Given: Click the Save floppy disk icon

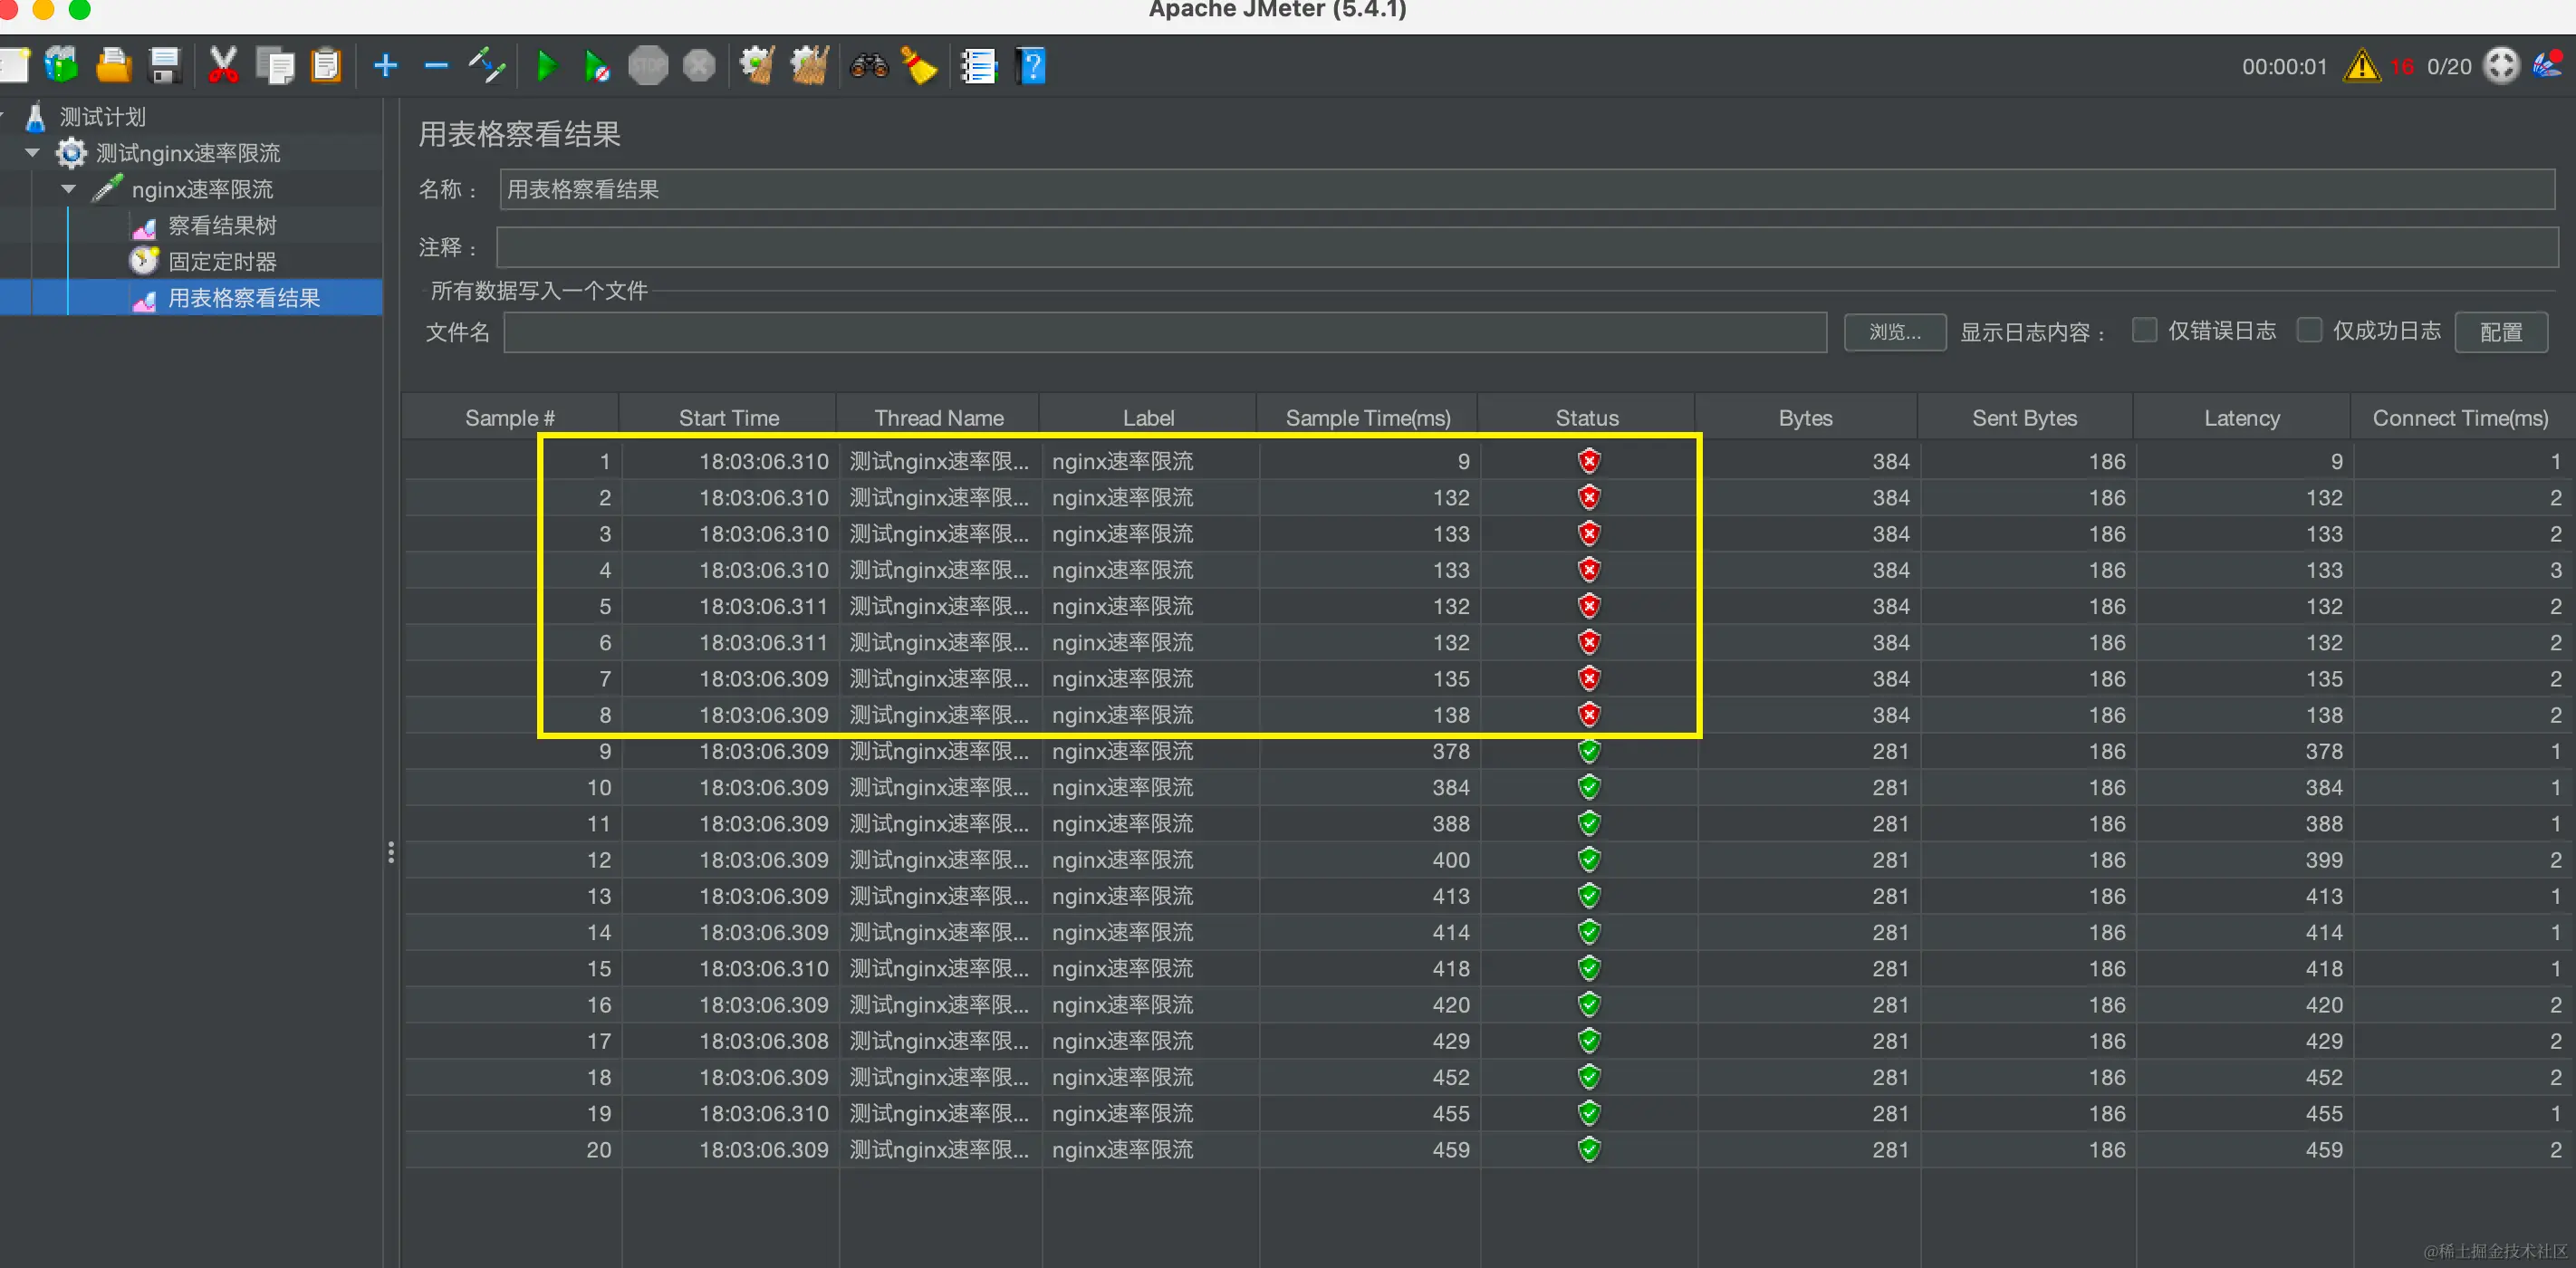Looking at the screenshot, I should [164, 66].
